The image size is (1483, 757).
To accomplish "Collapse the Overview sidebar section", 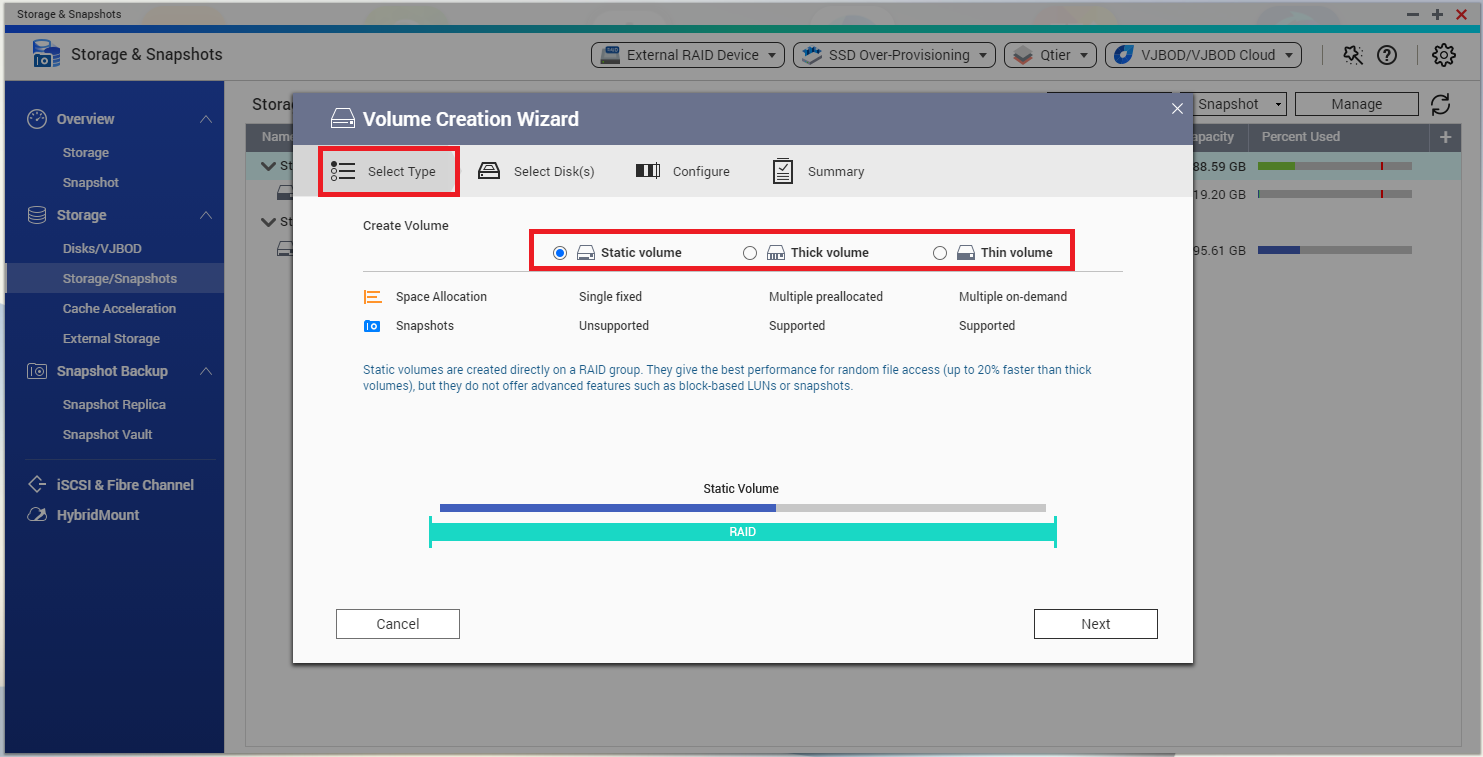I will pyautogui.click(x=205, y=119).
